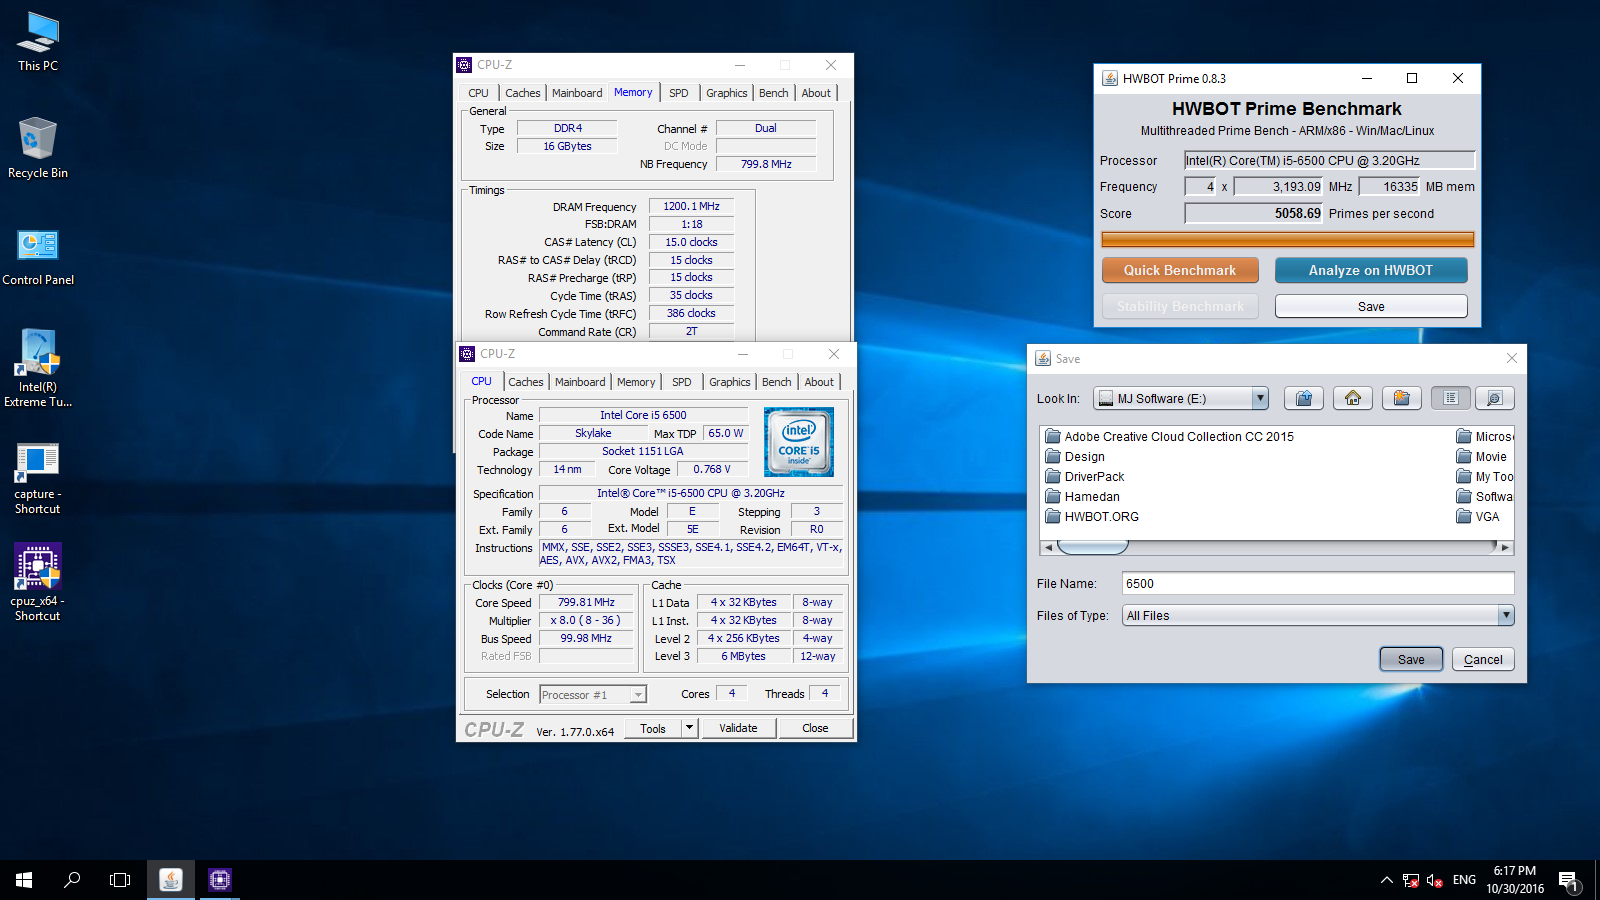Image resolution: width=1600 pixels, height=900 pixels.
Task: Expand the Files of Type dropdown
Action: pos(1506,615)
